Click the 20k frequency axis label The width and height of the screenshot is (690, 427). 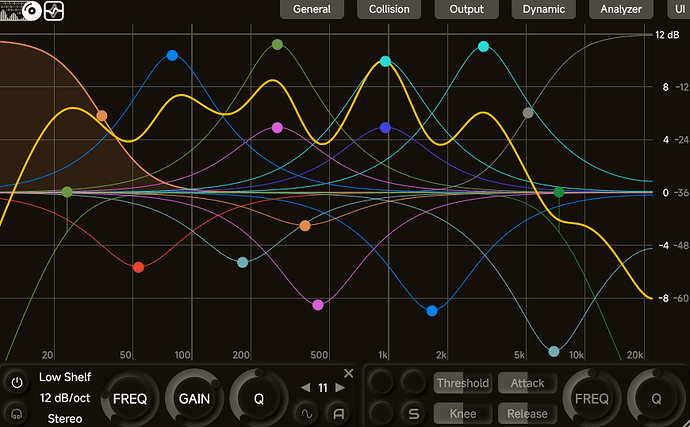pos(635,355)
